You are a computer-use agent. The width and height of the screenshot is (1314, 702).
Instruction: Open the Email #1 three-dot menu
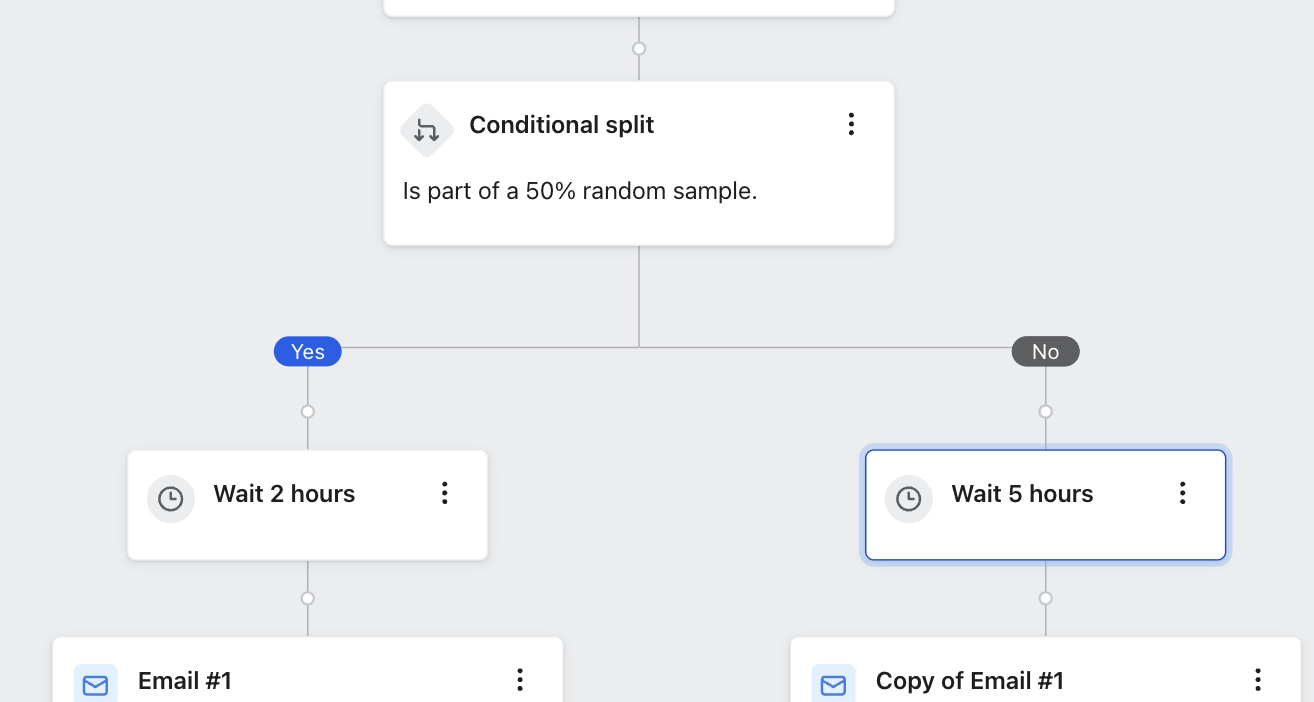tap(520, 680)
